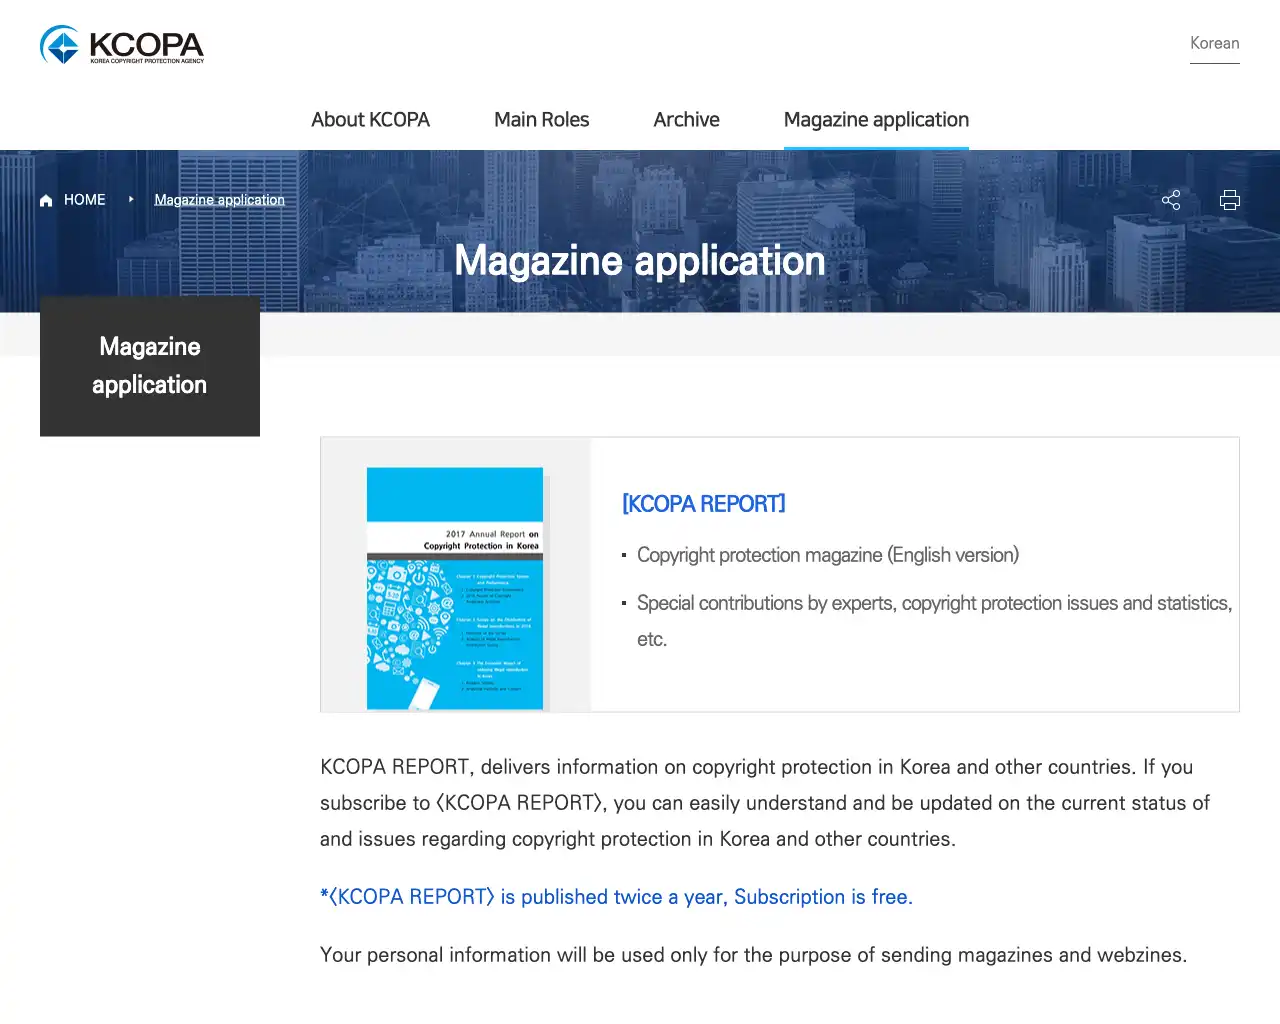This screenshot has height=1024, width=1280.
Task: Open the About KCOPA menu
Action: click(x=370, y=119)
